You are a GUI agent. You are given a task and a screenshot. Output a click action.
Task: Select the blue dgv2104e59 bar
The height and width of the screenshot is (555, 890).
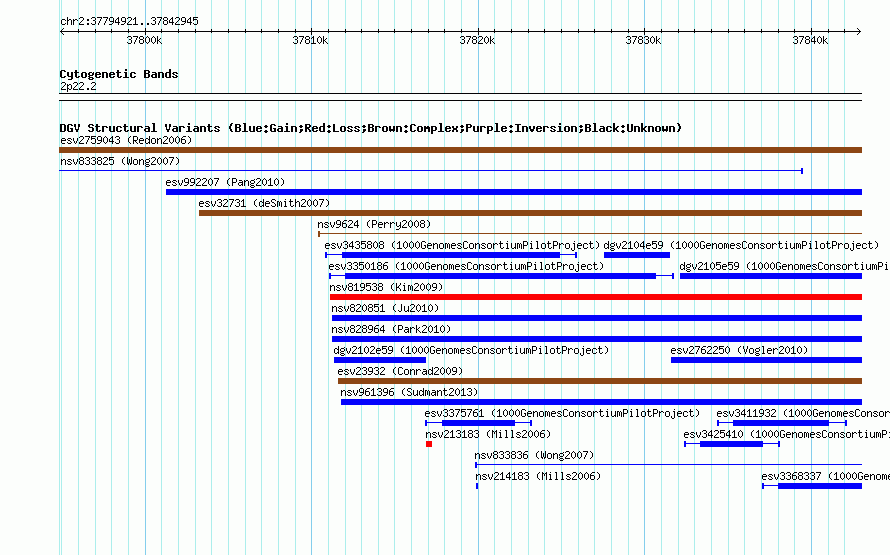[x=637, y=255]
